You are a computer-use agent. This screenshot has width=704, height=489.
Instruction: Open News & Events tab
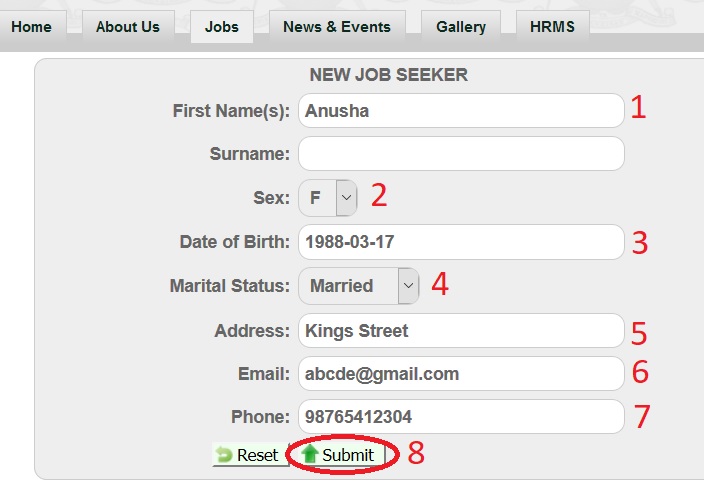pyautogui.click(x=336, y=27)
